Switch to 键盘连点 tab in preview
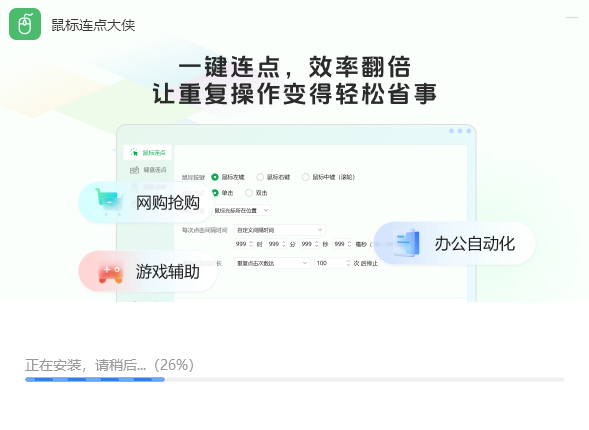Viewport: 589px width, 430px height. point(147,170)
